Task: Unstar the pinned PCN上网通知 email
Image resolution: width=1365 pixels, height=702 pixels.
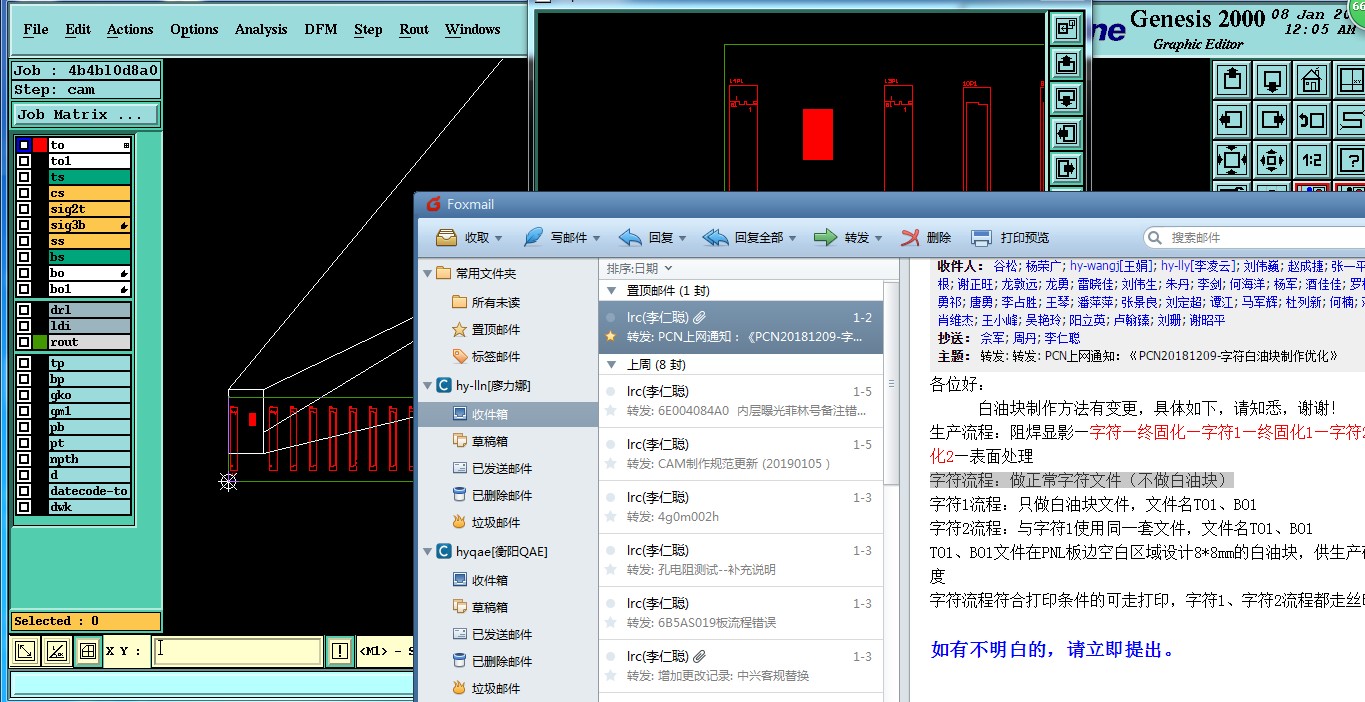Action: pyautogui.click(x=610, y=336)
